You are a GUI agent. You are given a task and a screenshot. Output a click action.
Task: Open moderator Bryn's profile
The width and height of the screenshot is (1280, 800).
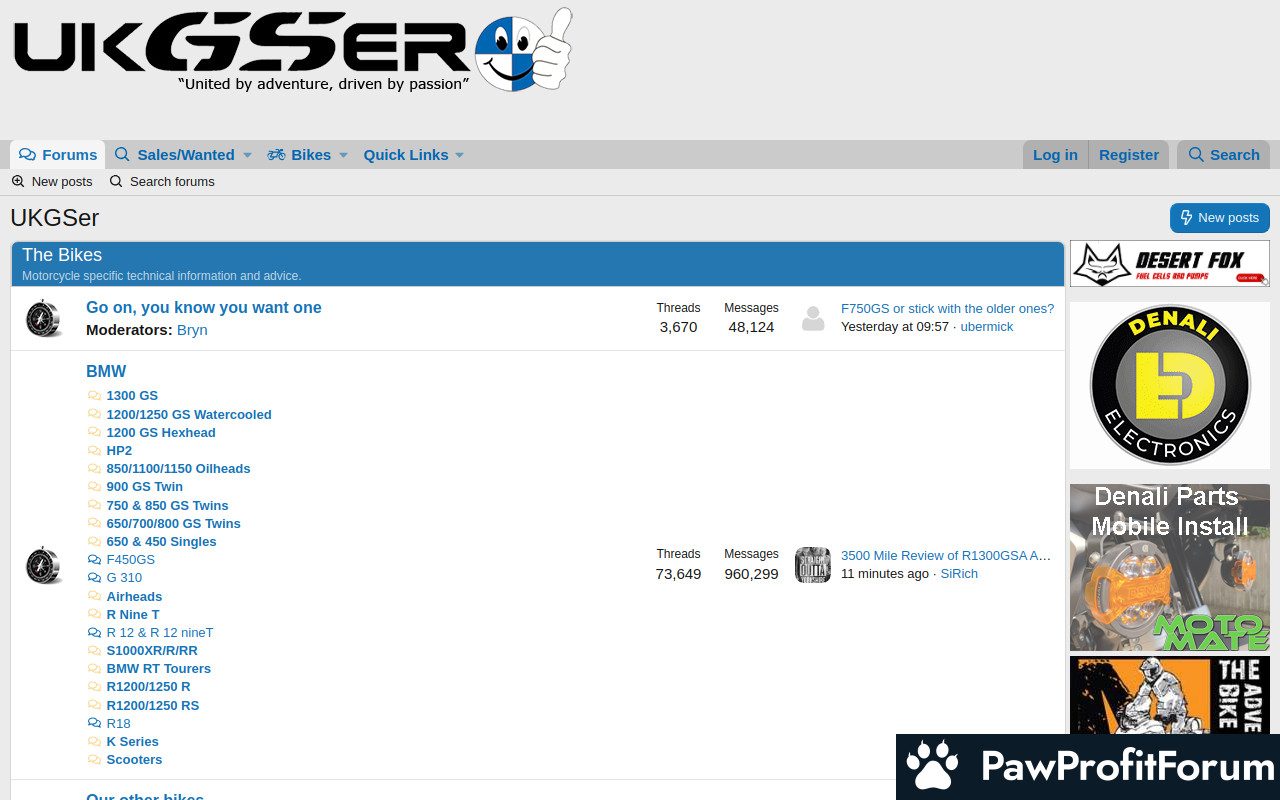[192, 330]
